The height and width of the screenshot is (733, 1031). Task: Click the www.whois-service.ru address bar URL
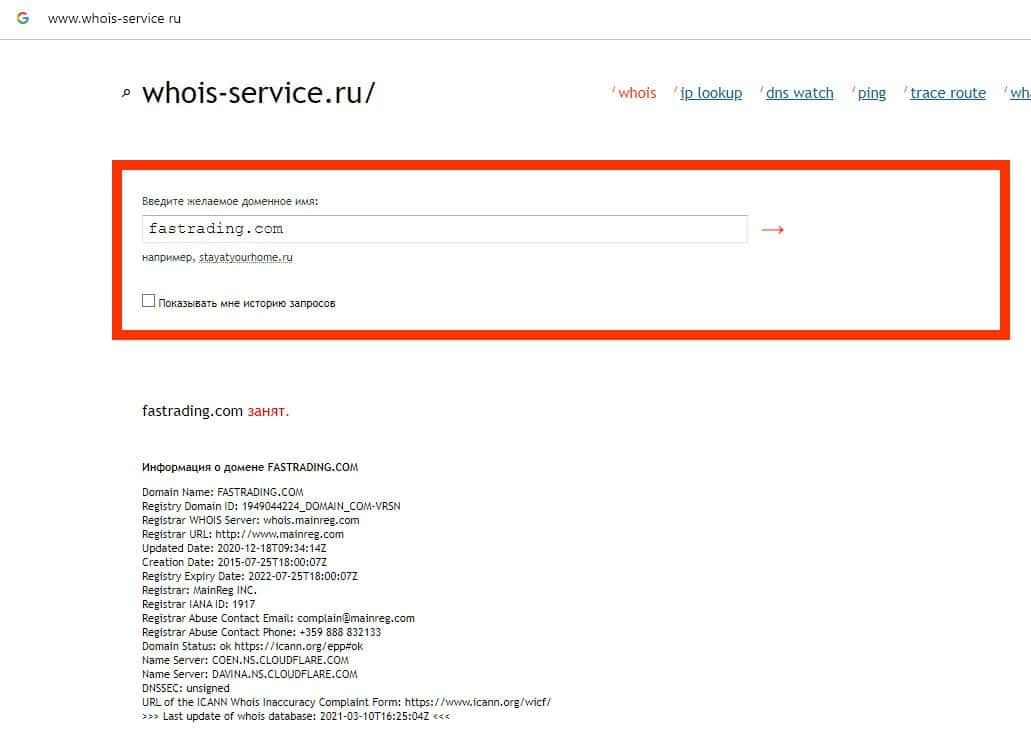coord(114,18)
